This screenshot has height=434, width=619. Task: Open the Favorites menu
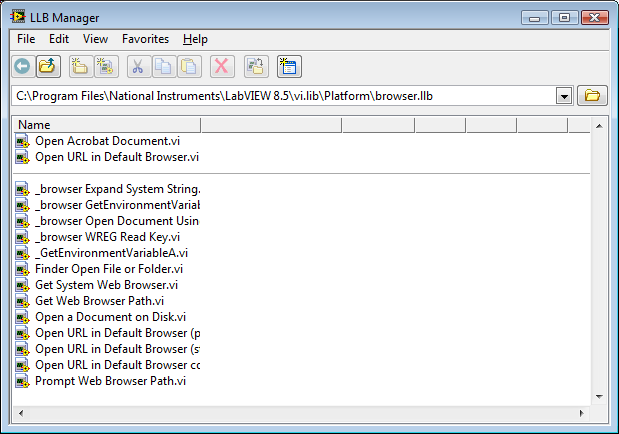pos(145,39)
